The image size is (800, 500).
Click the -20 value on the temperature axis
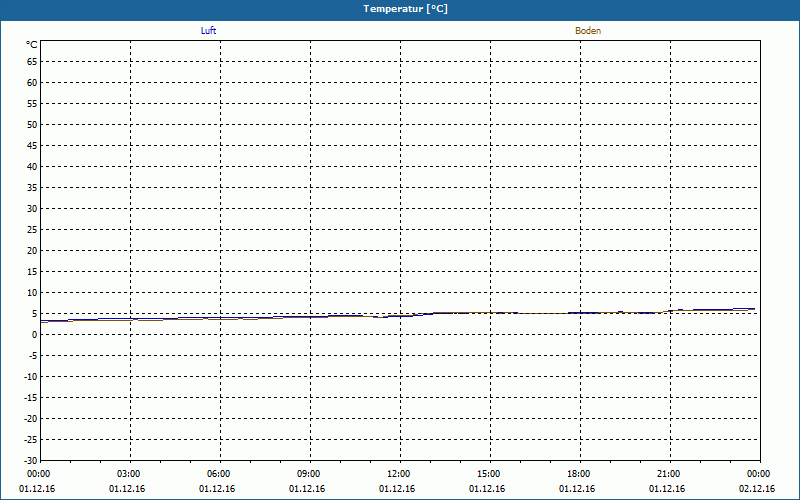pos(30,419)
